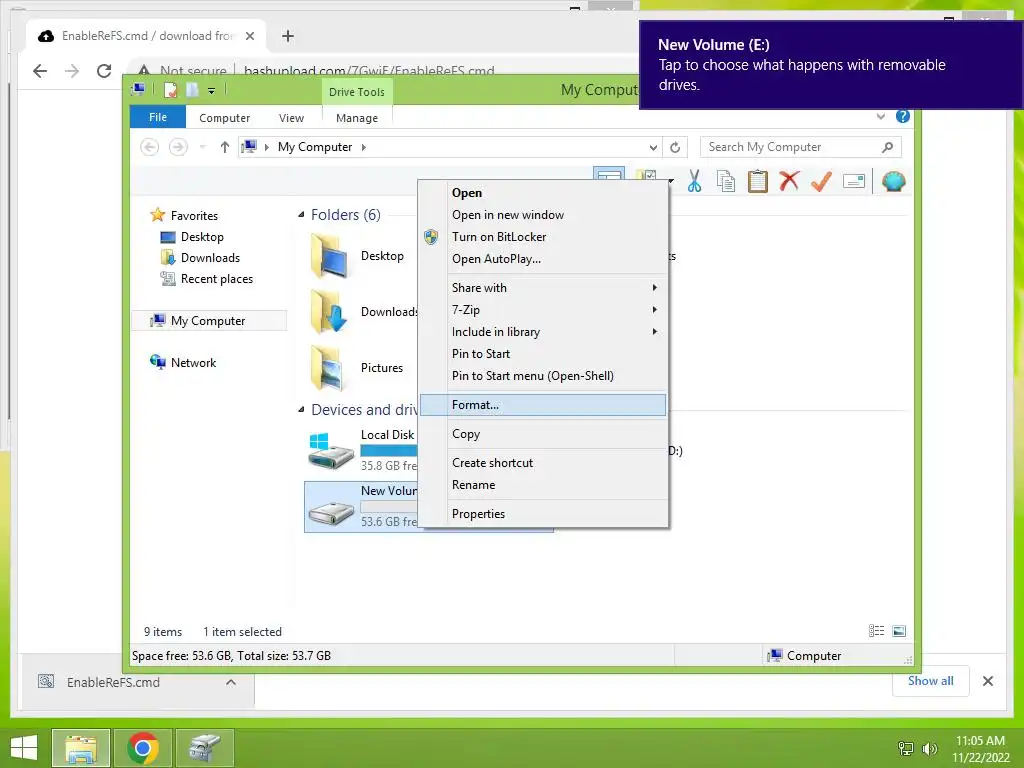Screen dimensions: 1024x768
Task: Select Format... from the context menu
Action: pyautogui.click(x=543, y=405)
